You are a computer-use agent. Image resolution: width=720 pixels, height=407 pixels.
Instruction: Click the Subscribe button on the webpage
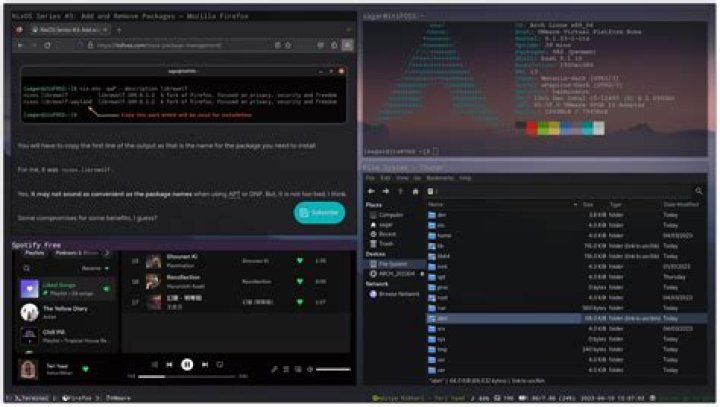[319, 212]
